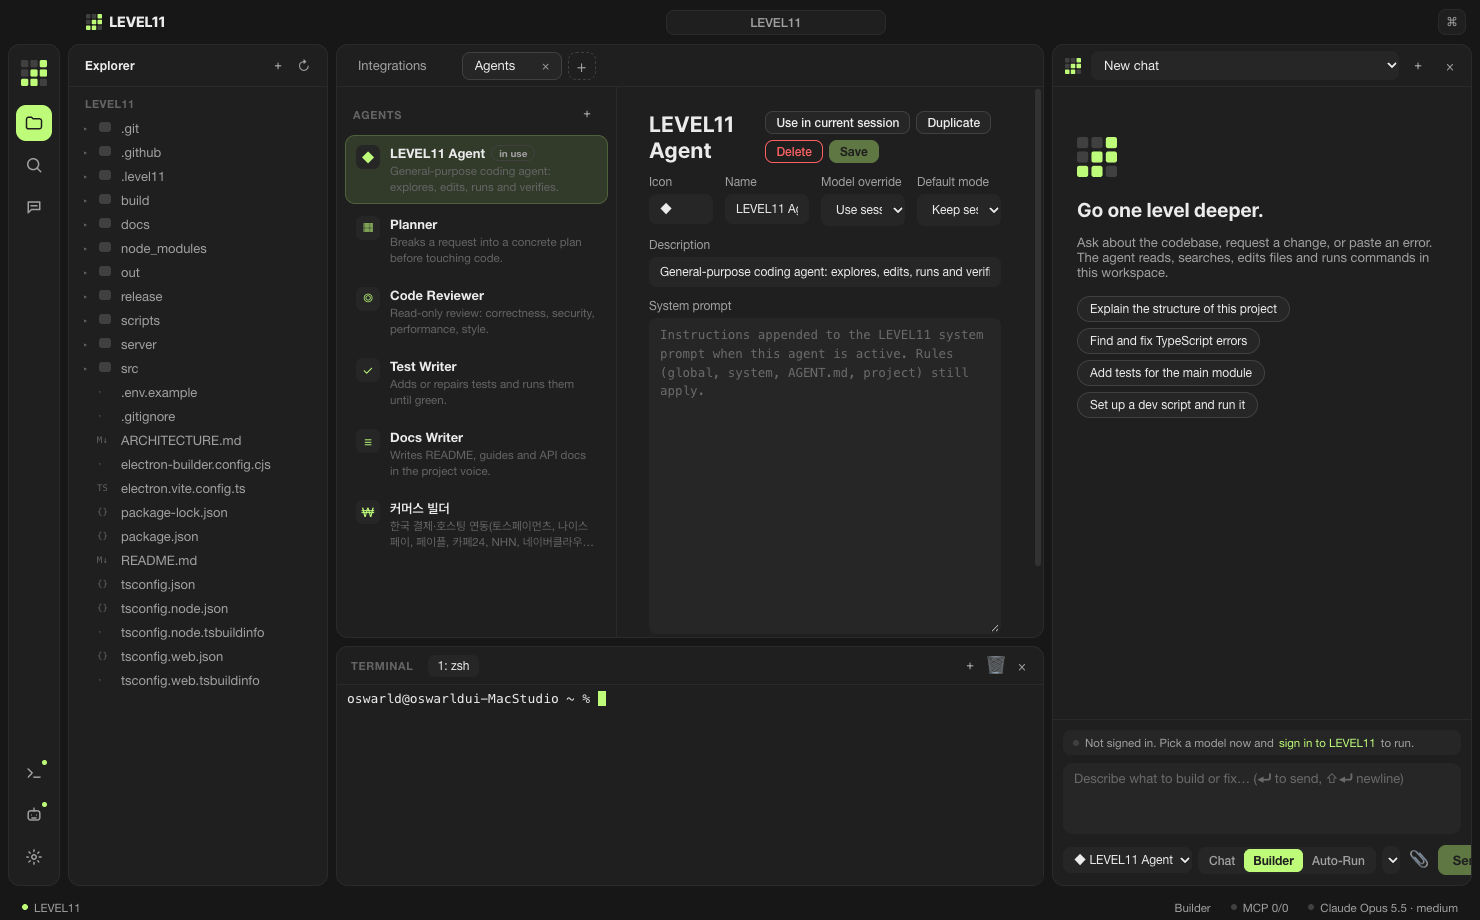Screen dimensions: 1480x920
Task: Click the command key icon at top right
Action: click(x=1452, y=22)
